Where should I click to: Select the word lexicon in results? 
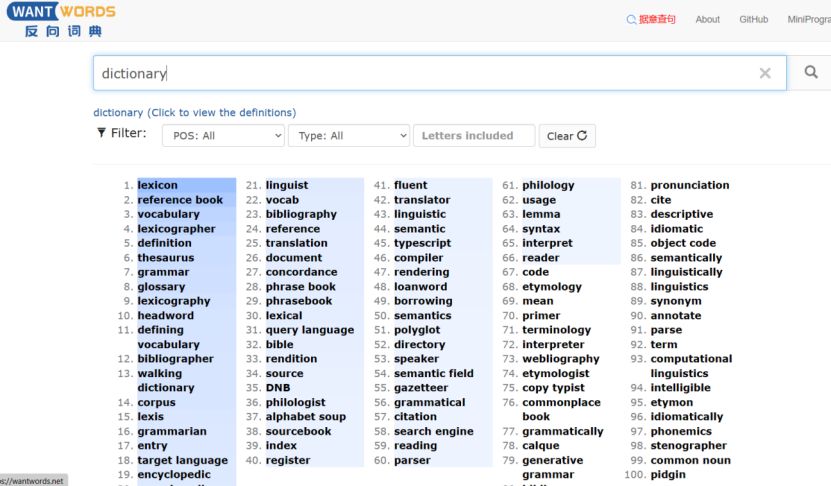[x=157, y=185]
